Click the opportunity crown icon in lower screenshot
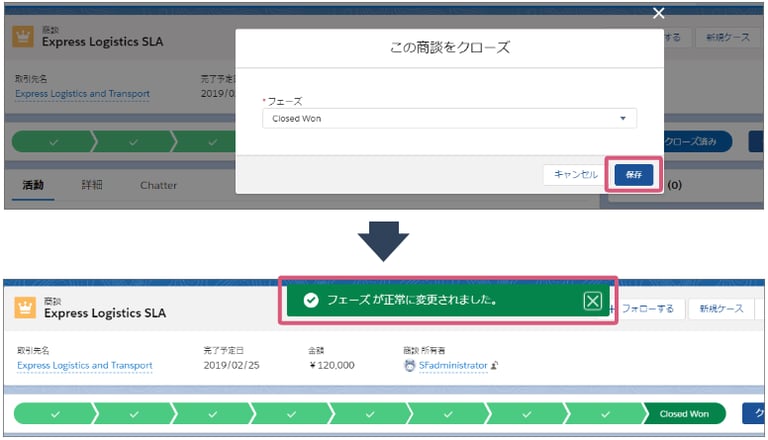The width and height of the screenshot is (768, 440). (25, 308)
